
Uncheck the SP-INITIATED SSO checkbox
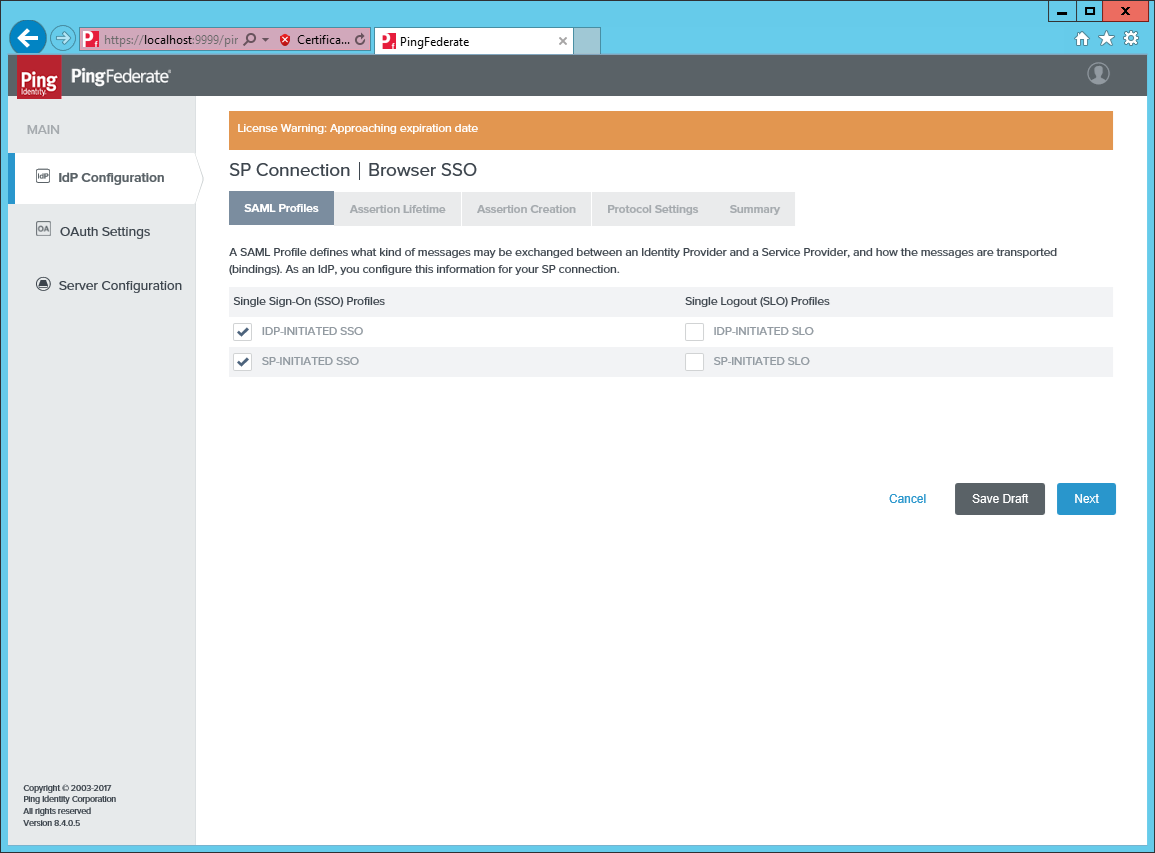[243, 362]
